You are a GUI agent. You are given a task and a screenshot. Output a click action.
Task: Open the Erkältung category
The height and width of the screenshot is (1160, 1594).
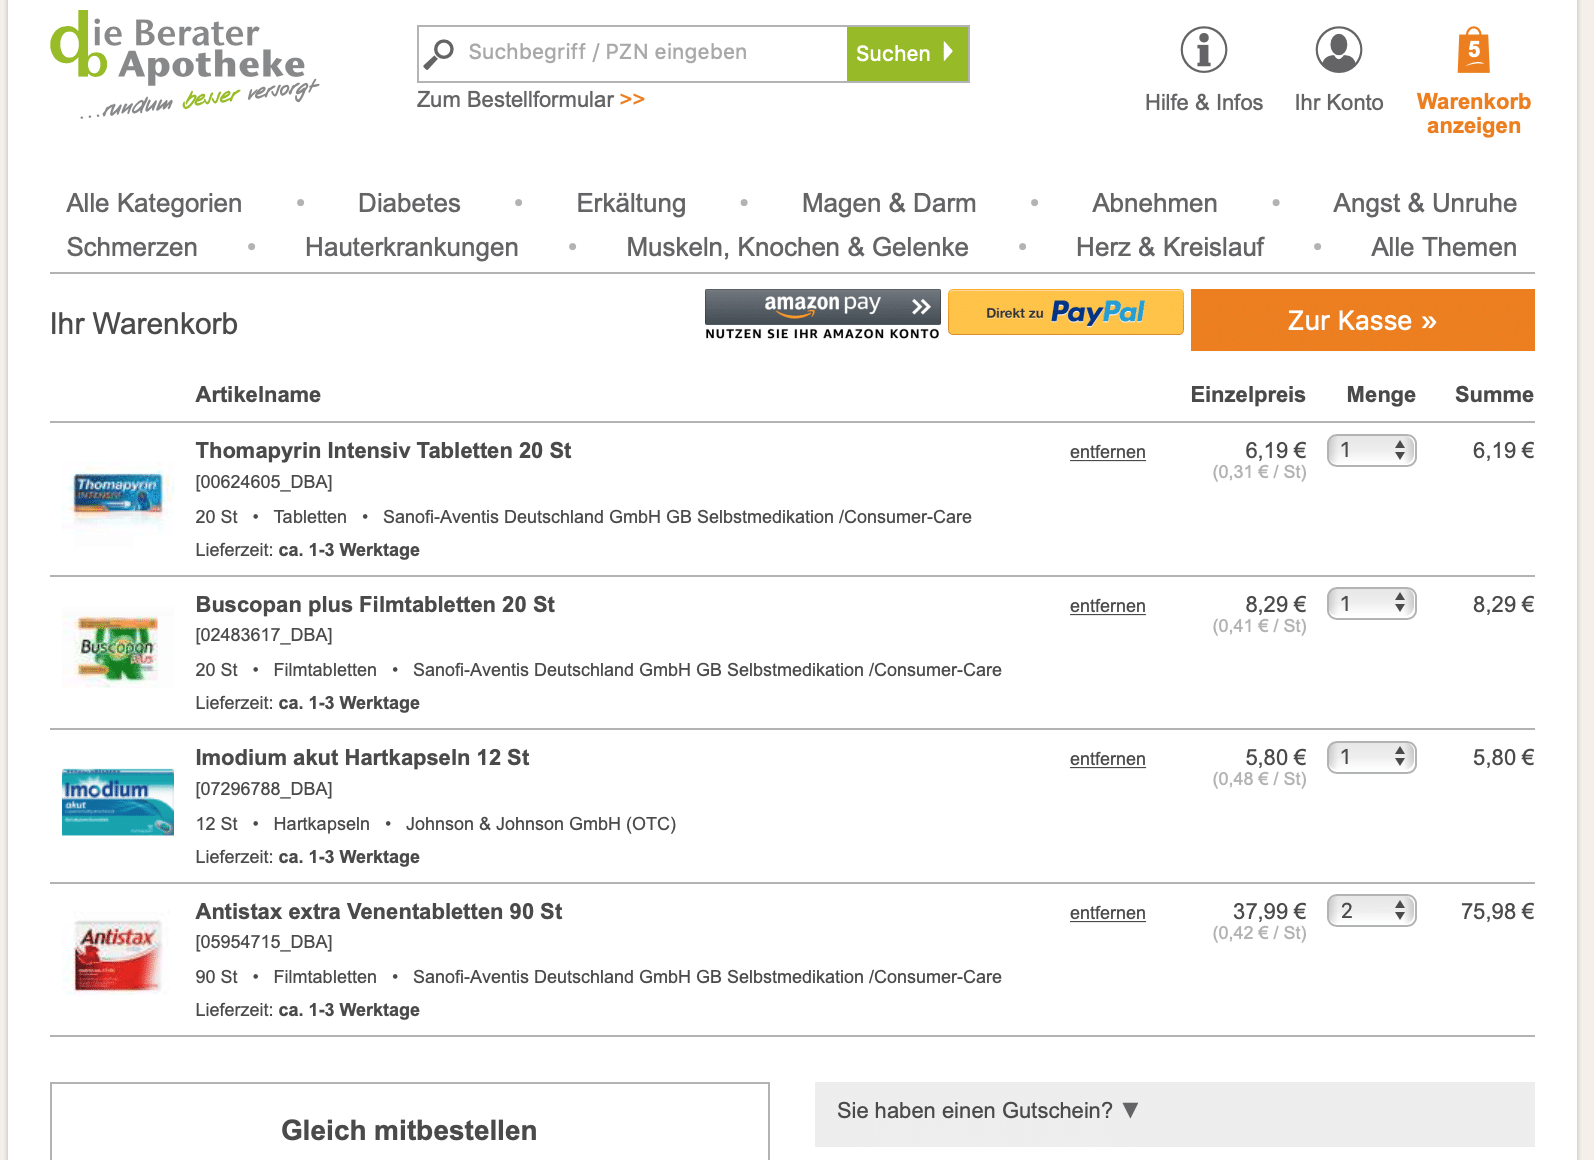[631, 203]
